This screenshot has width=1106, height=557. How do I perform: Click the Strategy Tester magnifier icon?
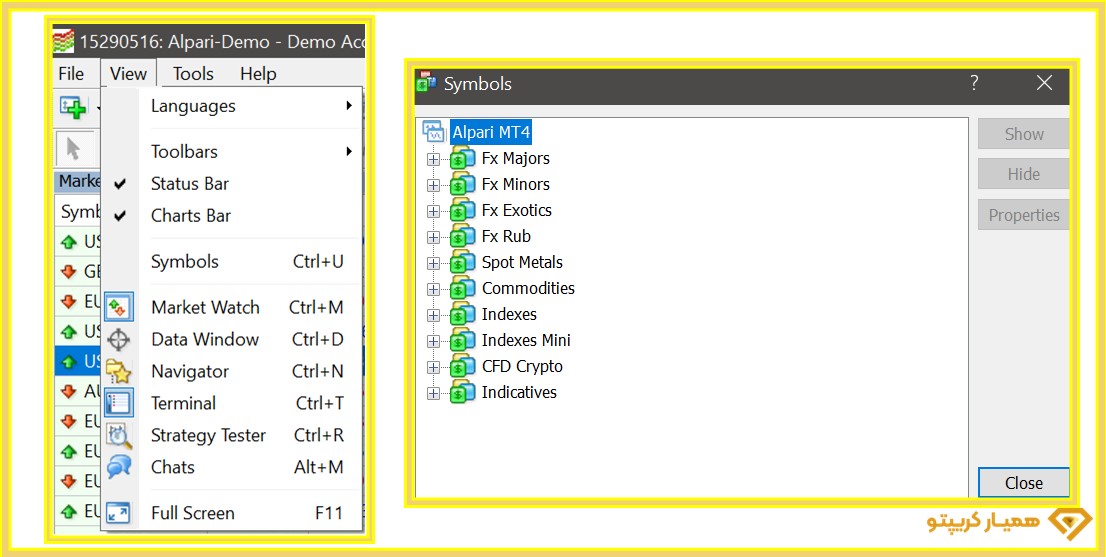[x=118, y=436]
